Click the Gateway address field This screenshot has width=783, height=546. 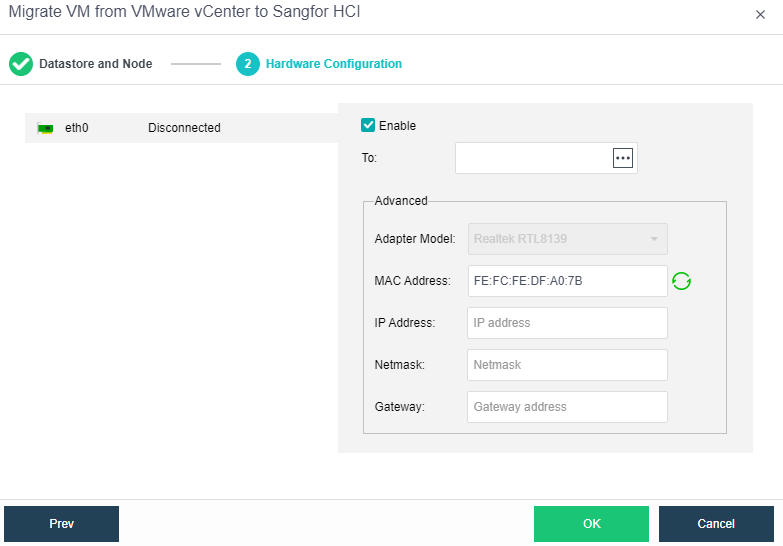[x=566, y=407]
